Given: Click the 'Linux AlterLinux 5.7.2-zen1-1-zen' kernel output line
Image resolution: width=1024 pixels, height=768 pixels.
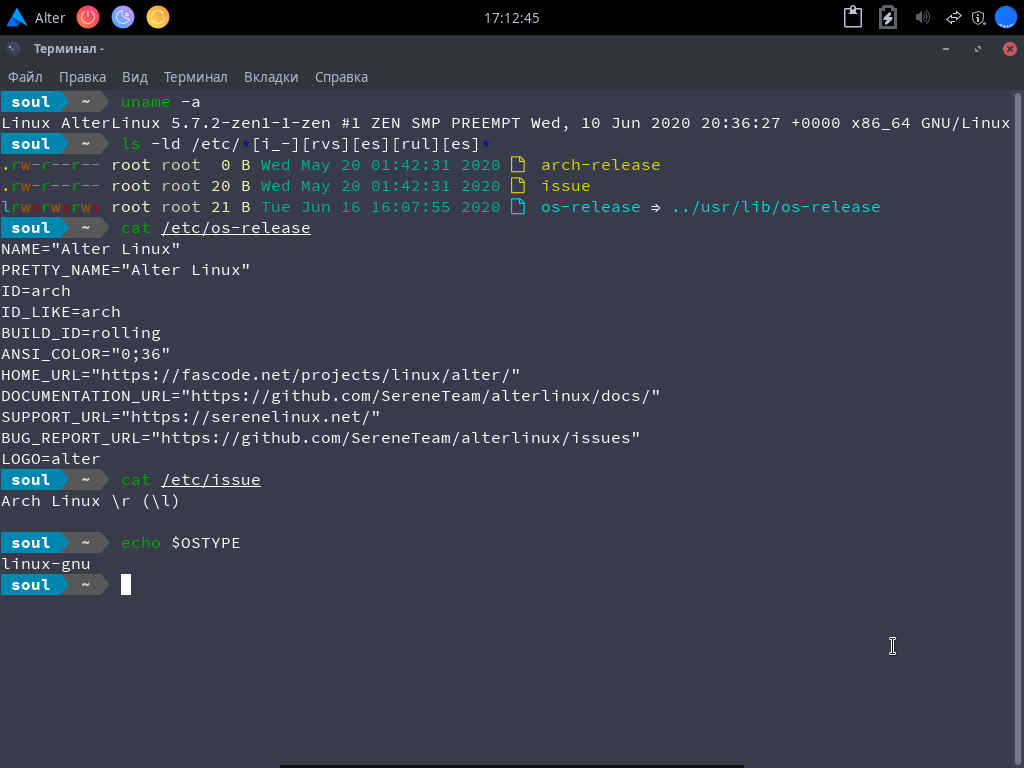Looking at the screenshot, I should click(505, 123).
